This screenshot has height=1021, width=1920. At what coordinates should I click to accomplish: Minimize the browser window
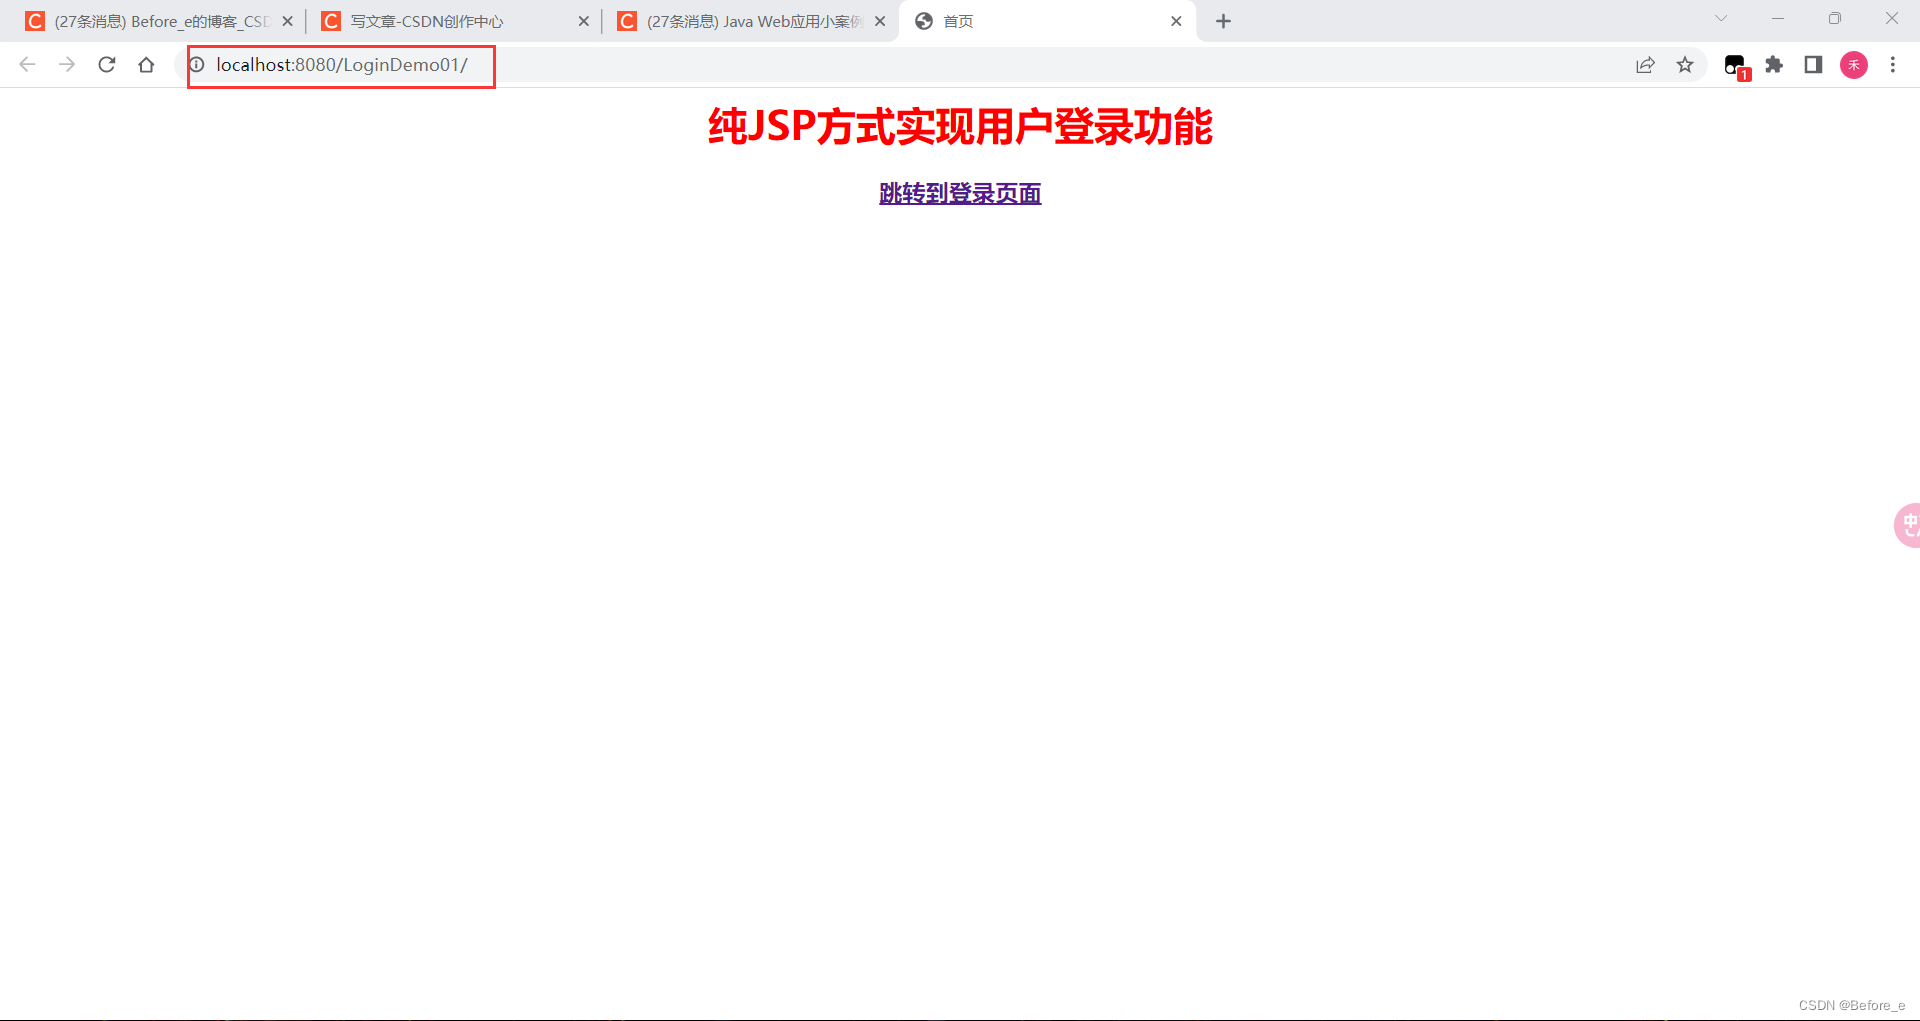(1777, 18)
